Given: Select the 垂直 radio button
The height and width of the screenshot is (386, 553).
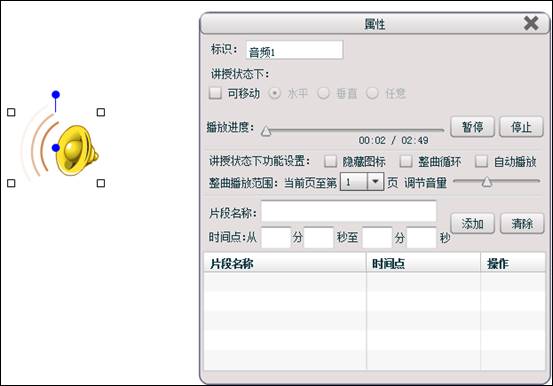Looking at the screenshot, I should tap(323, 94).
